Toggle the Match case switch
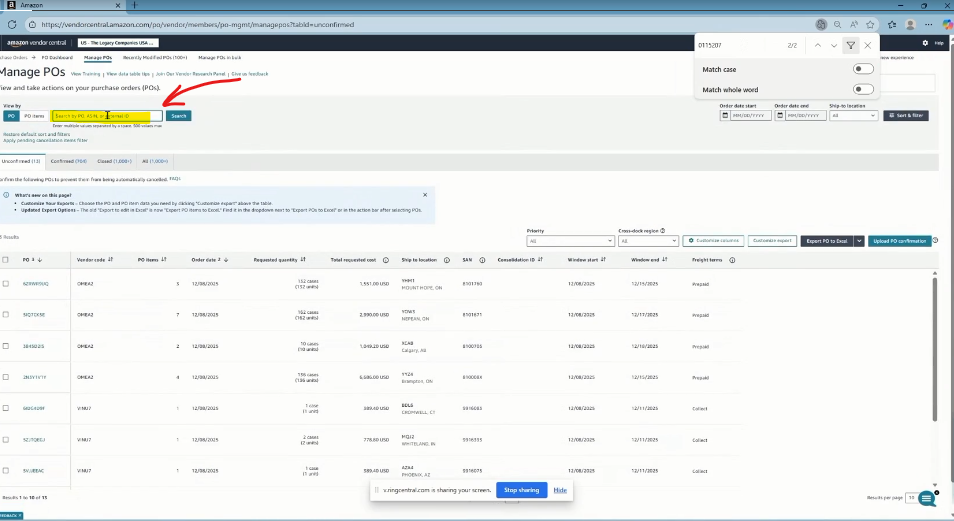 [x=863, y=69]
